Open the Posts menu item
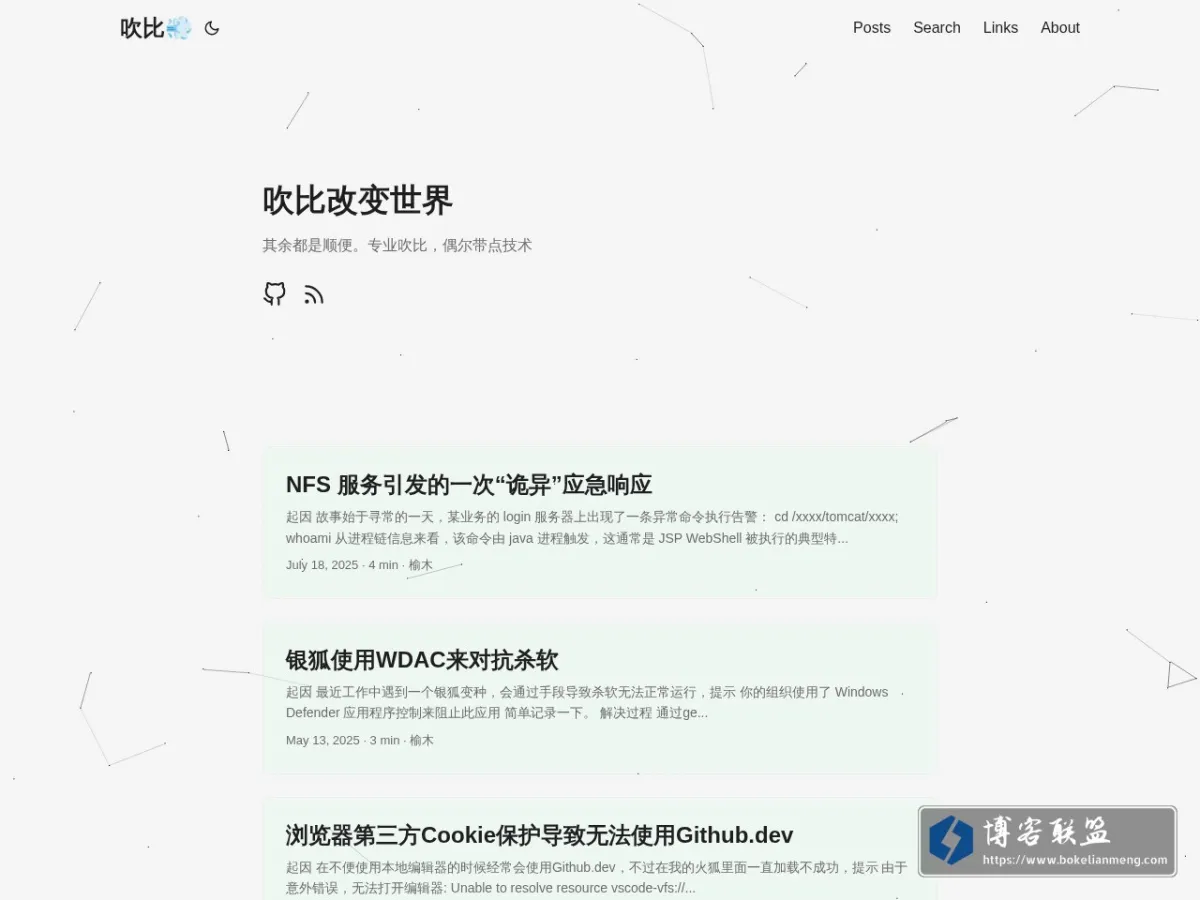 click(x=872, y=28)
